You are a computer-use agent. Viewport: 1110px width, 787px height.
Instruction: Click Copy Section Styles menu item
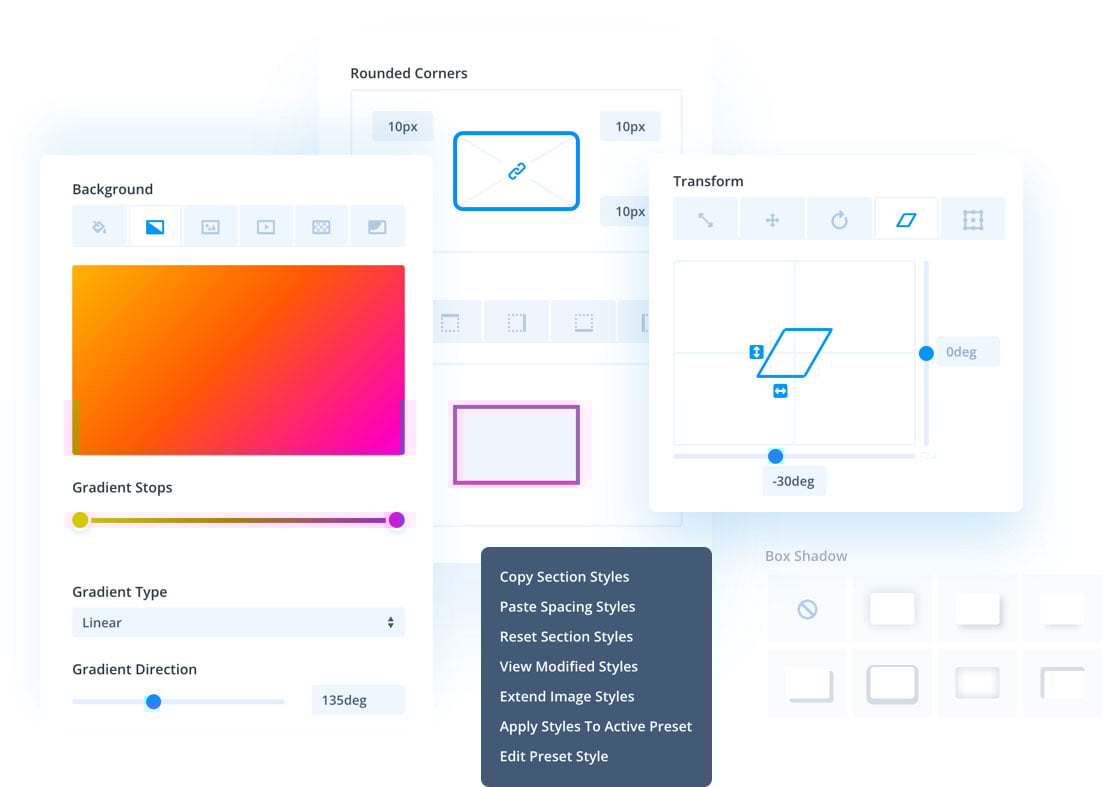564,577
